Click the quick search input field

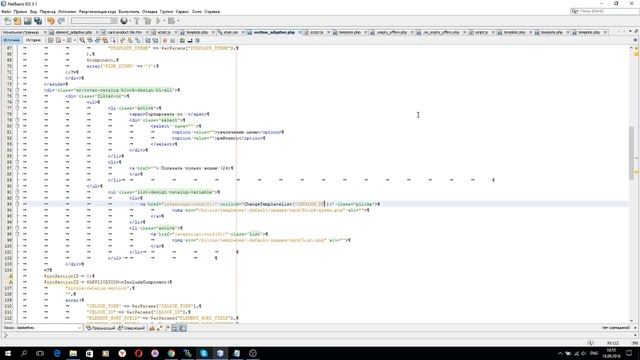coord(608,11)
